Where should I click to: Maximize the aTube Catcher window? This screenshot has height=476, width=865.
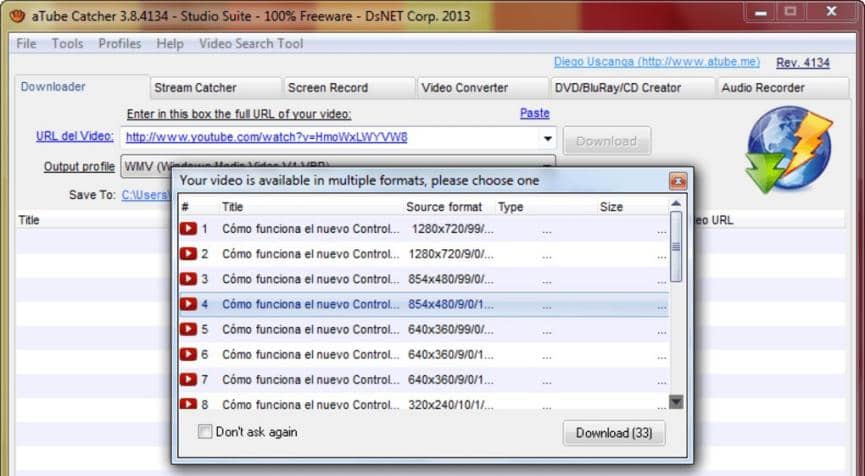(x=791, y=11)
